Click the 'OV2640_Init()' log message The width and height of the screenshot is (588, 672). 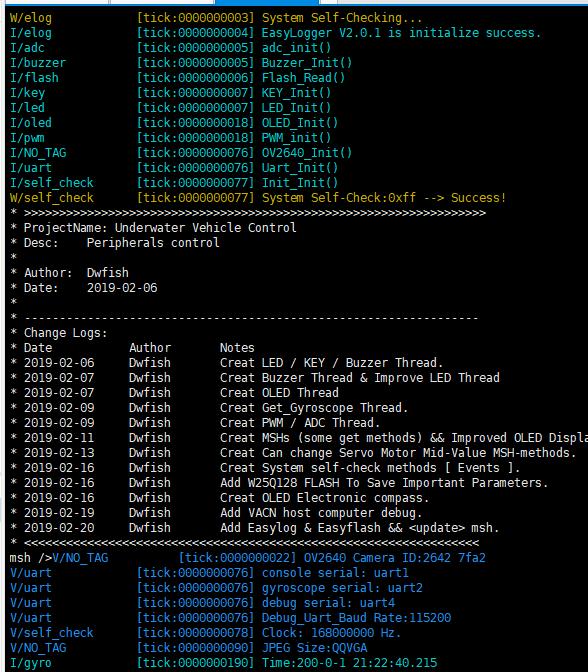click(x=307, y=153)
